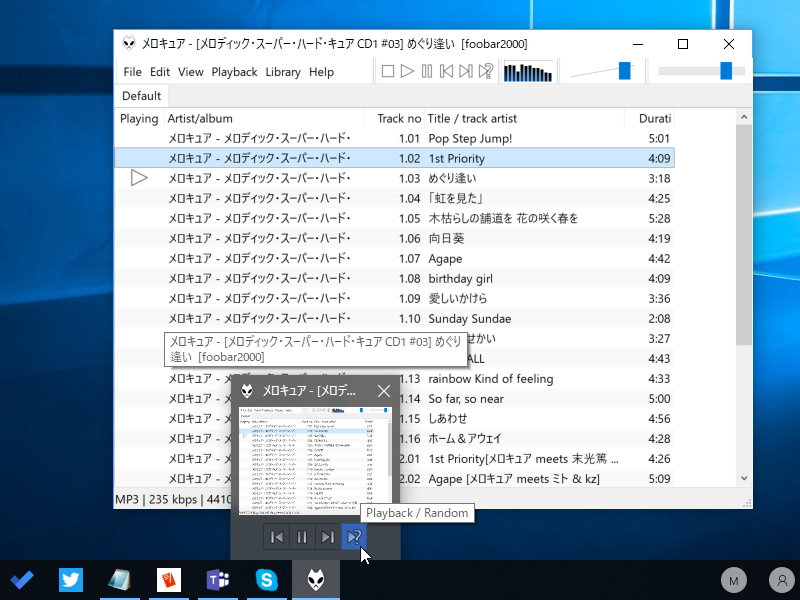Open Twitter from the taskbar
800x600 pixels.
coord(70,580)
